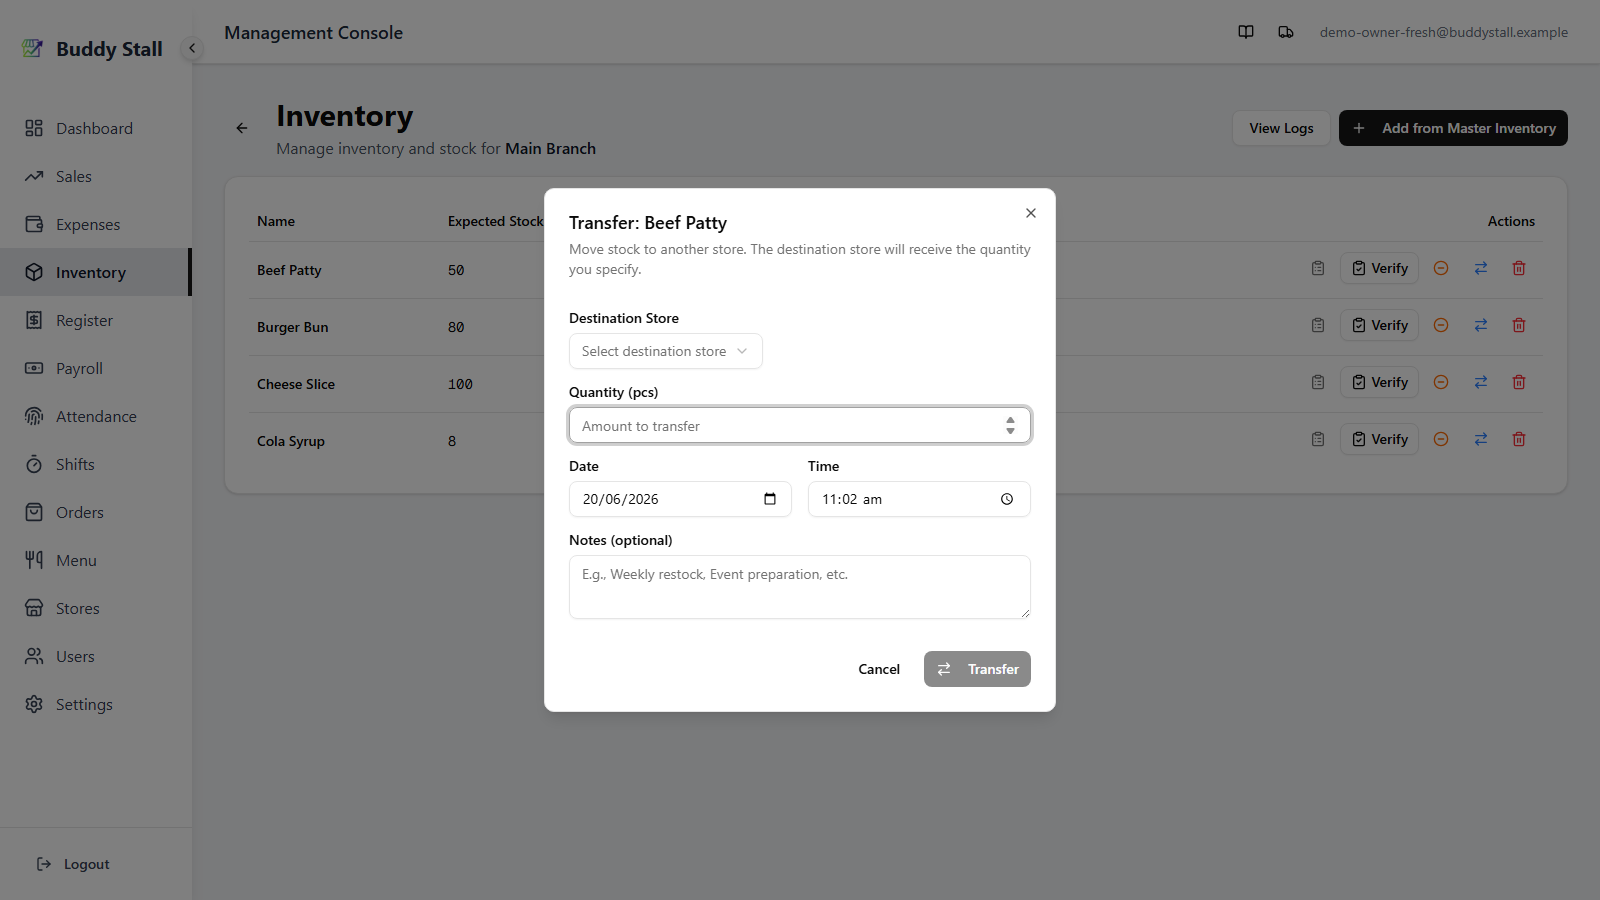Click the Time field showing 11:02 am

[919, 499]
